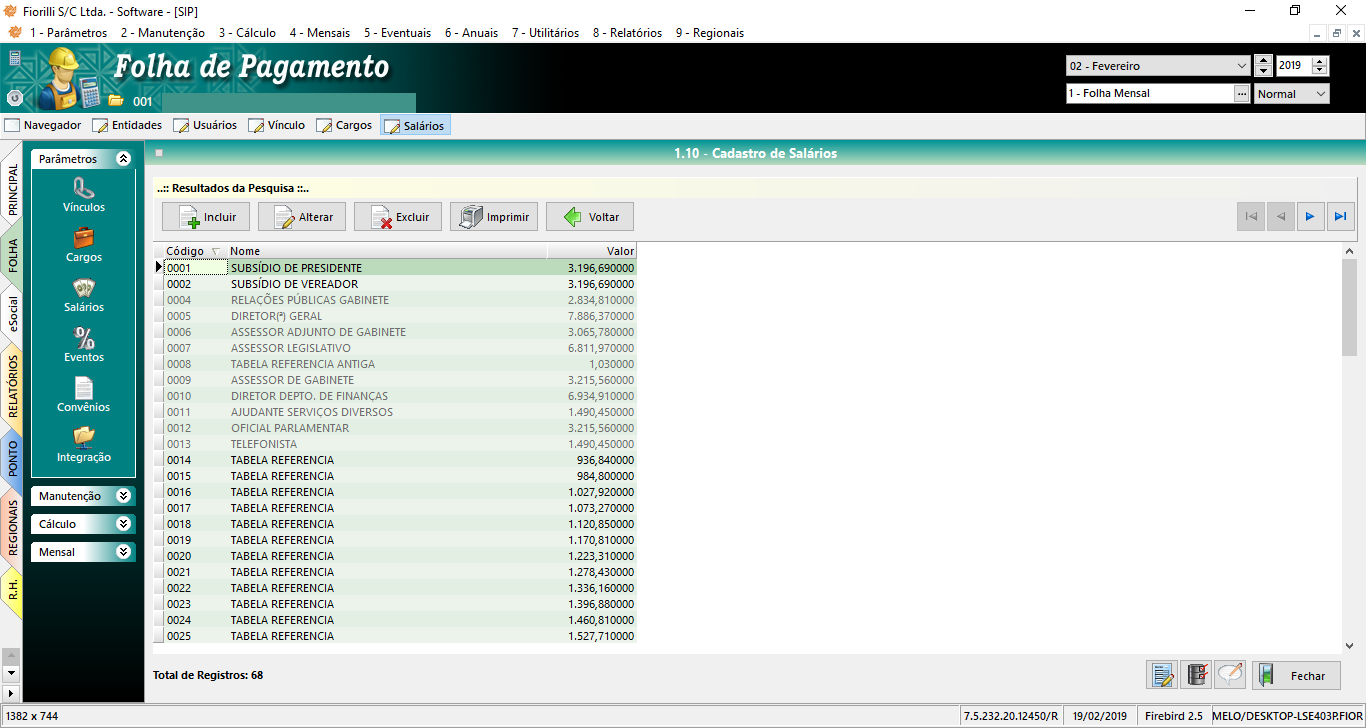The height and width of the screenshot is (728, 1369).
Task: Click the Incluir button
Action: pos(206,217)
